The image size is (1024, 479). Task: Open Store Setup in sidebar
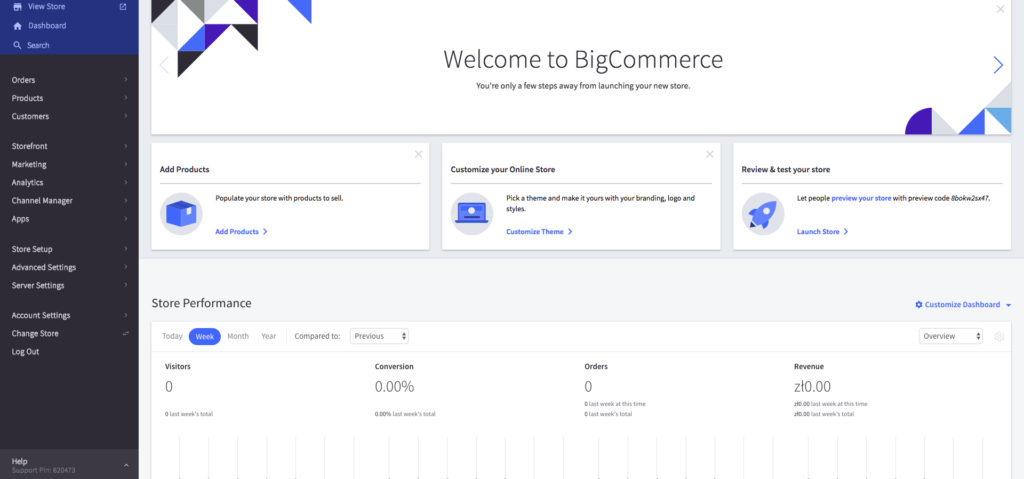point(69,249)
